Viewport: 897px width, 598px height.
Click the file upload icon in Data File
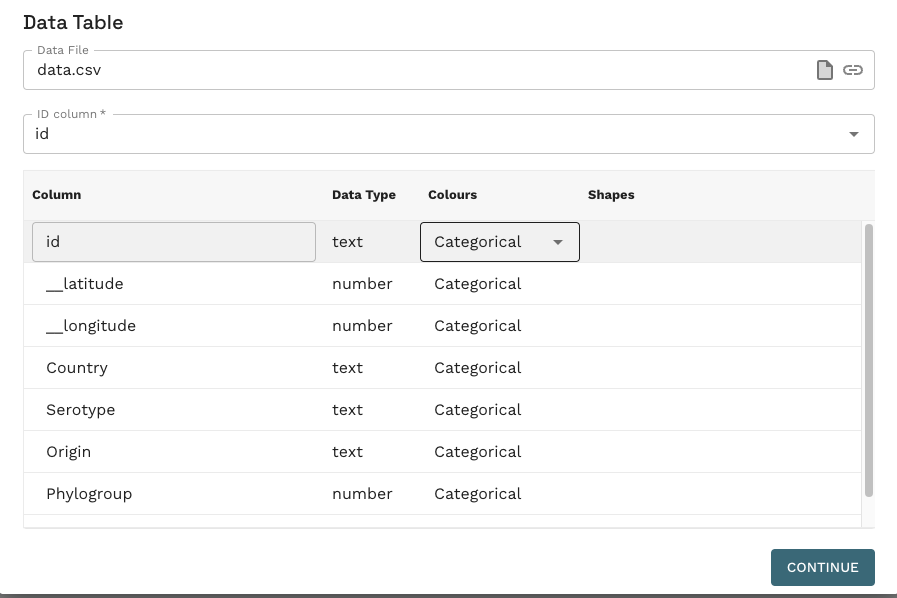[x=824, y=70]
